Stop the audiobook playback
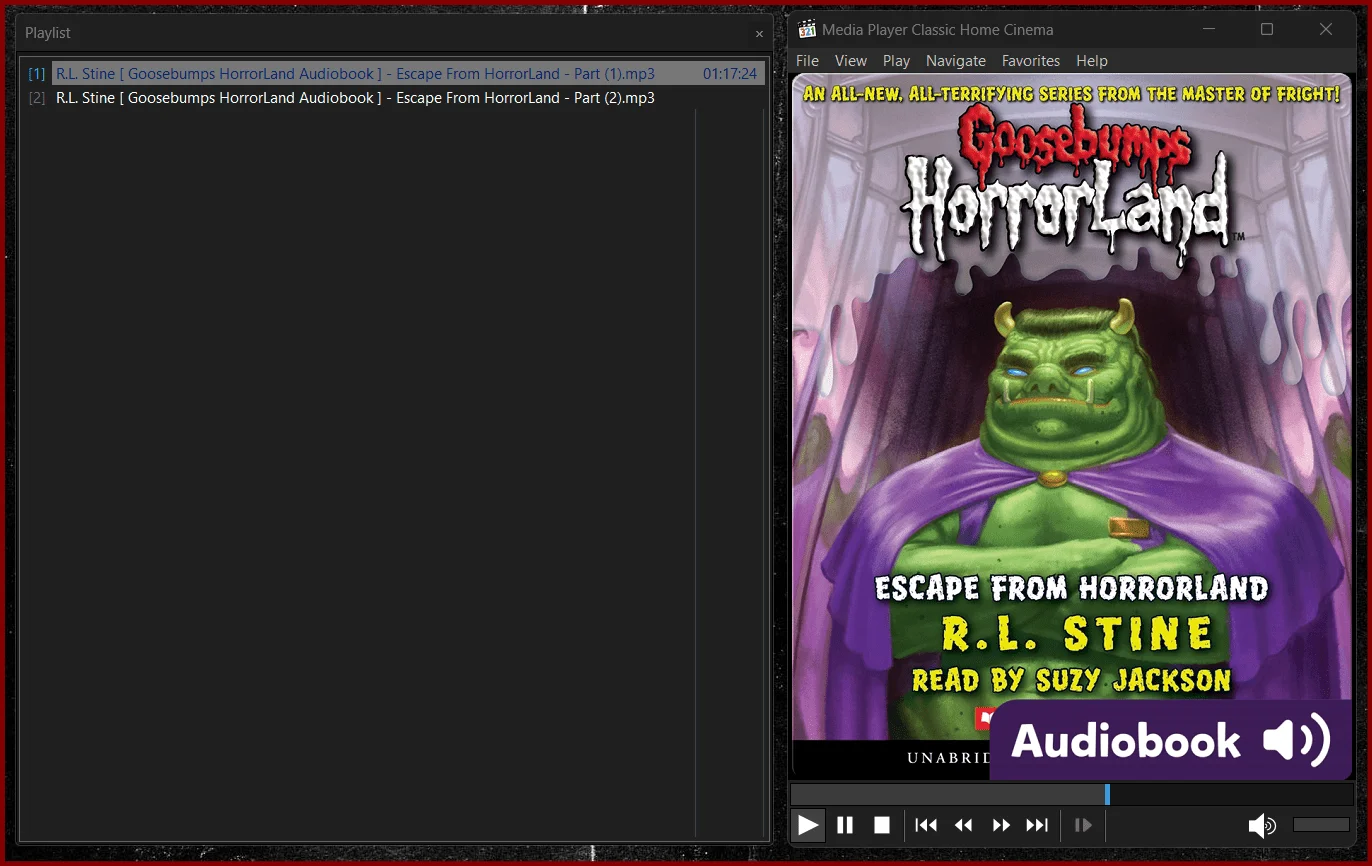The height and width of the screenshot is (866, 1372). point(882,825)
